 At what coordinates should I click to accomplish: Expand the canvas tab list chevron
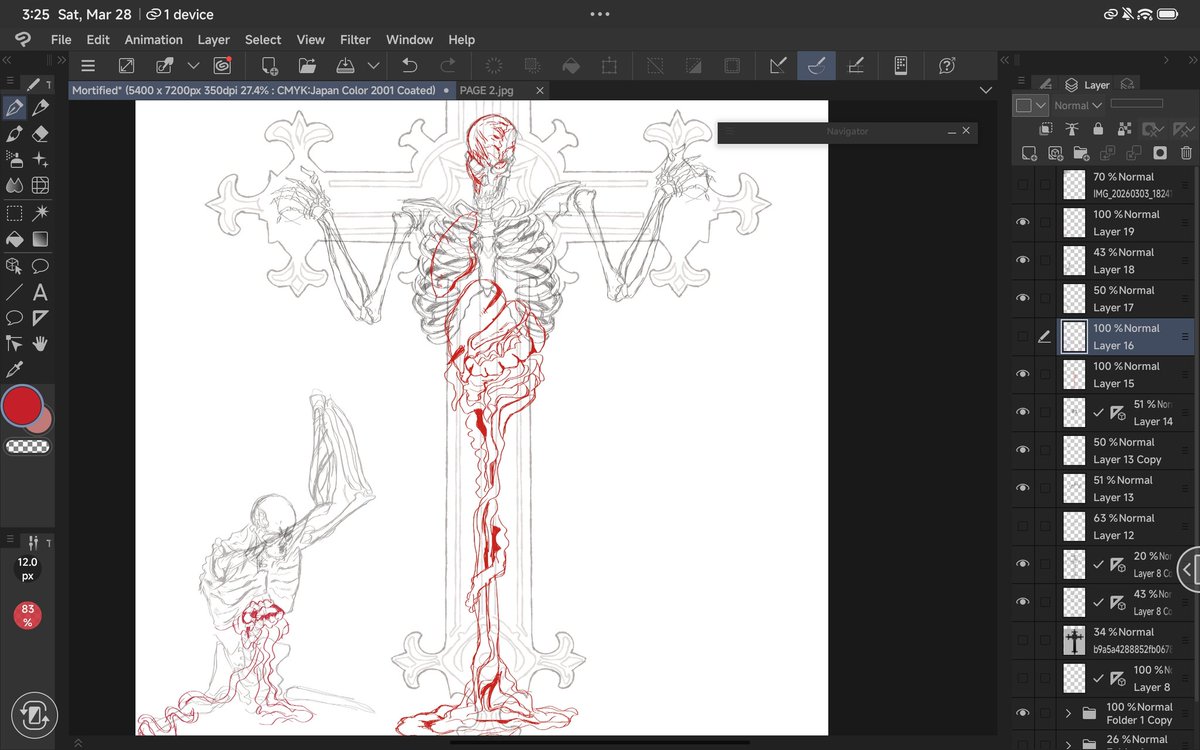pos(985,90)
